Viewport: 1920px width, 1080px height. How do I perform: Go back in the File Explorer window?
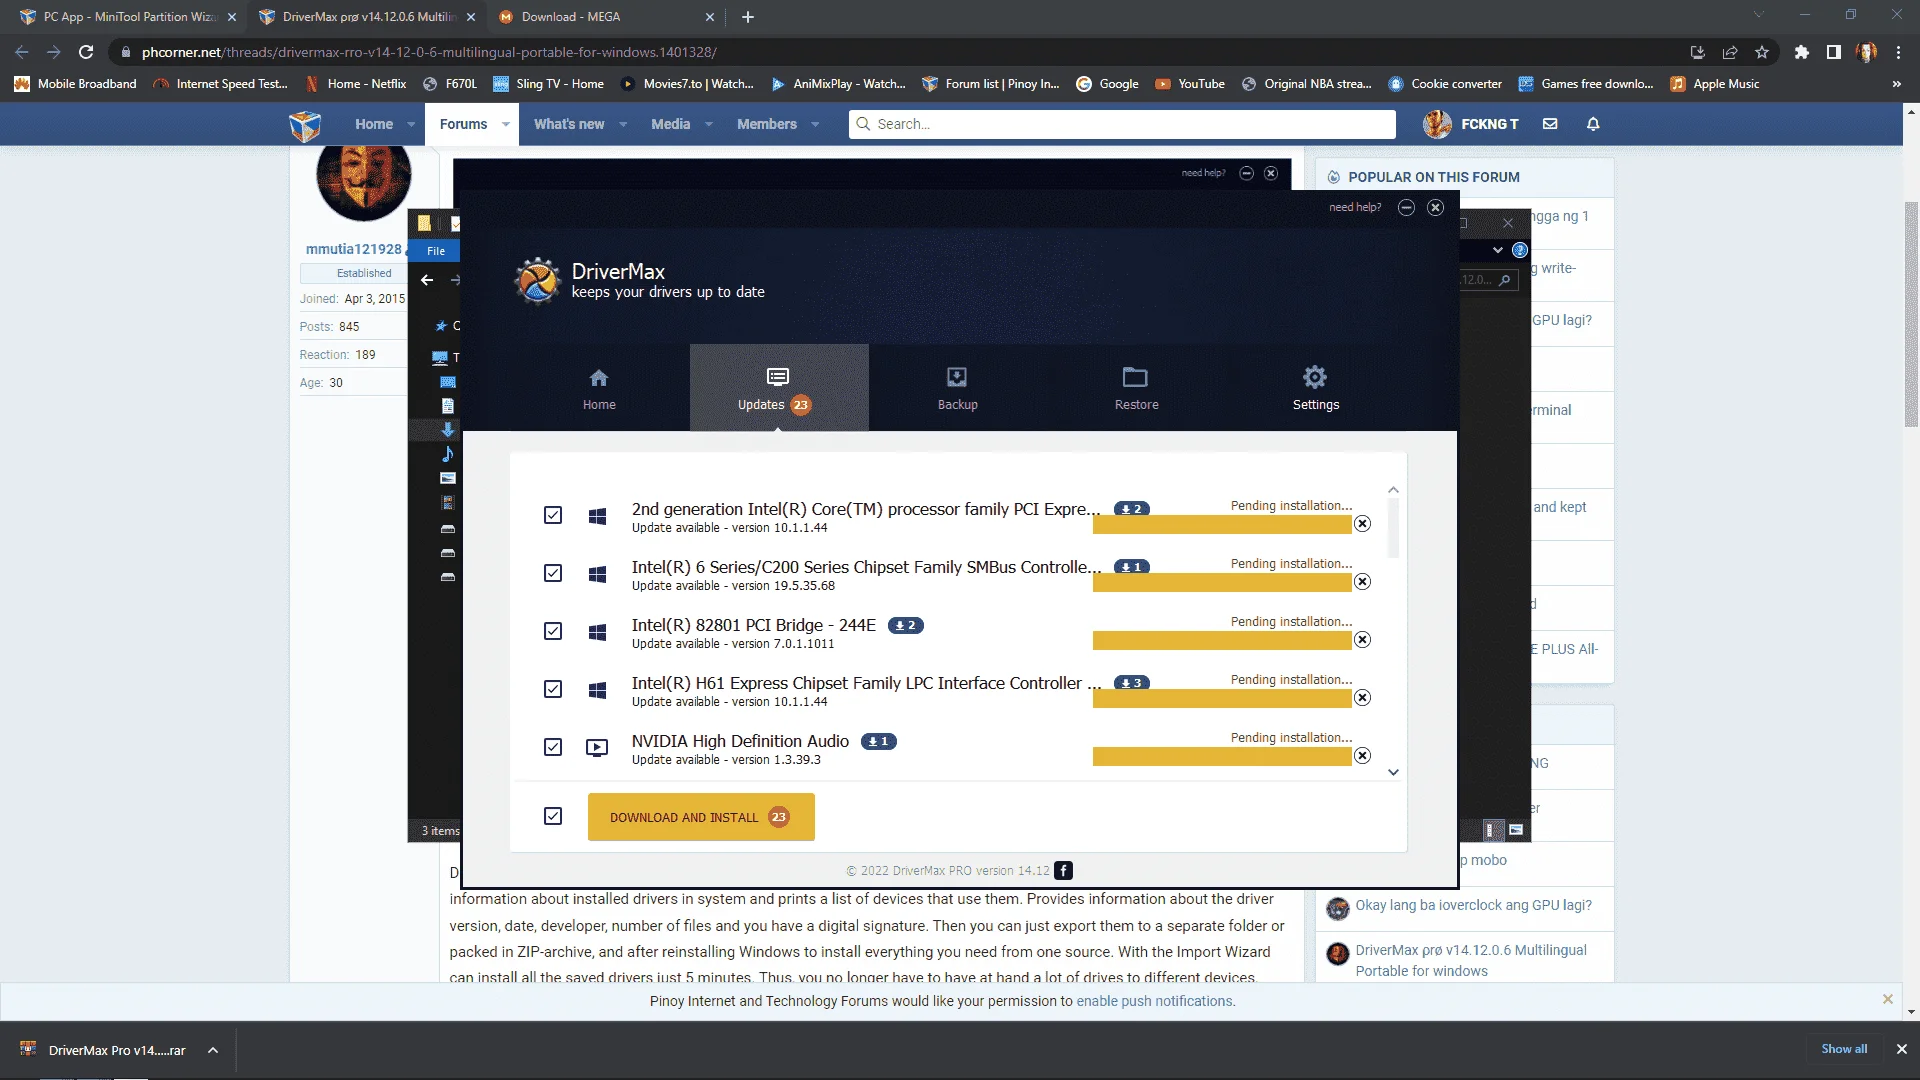[x=427, y=280]
